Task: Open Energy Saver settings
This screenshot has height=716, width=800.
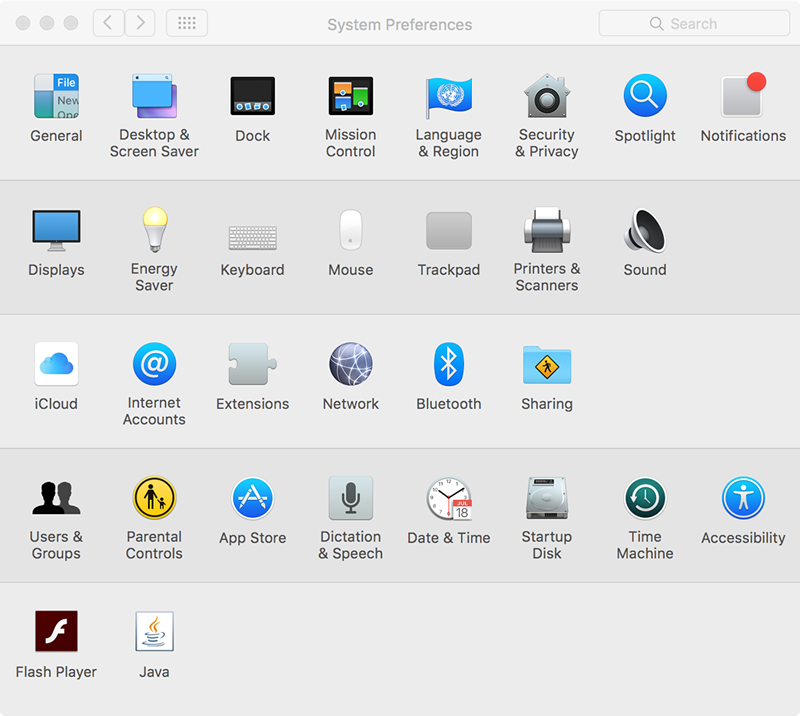Action: tap(154, 231)
